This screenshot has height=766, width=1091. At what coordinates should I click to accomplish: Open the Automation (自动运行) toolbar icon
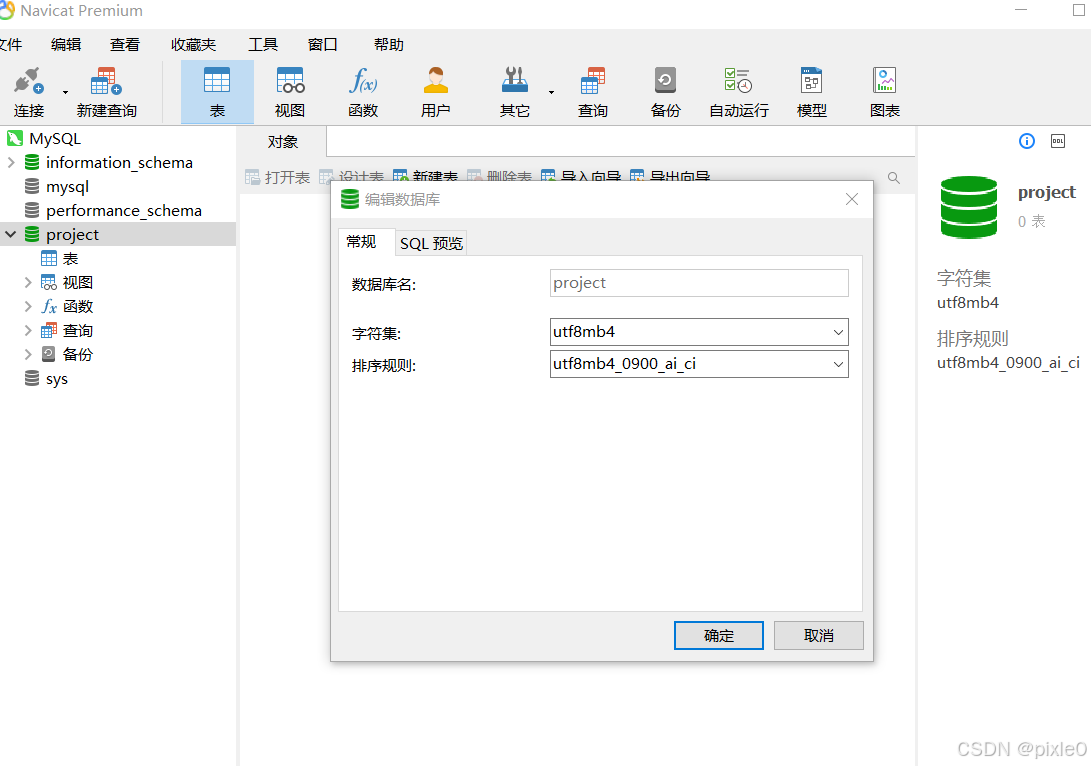pyautogui.click(x=738, y=92)
